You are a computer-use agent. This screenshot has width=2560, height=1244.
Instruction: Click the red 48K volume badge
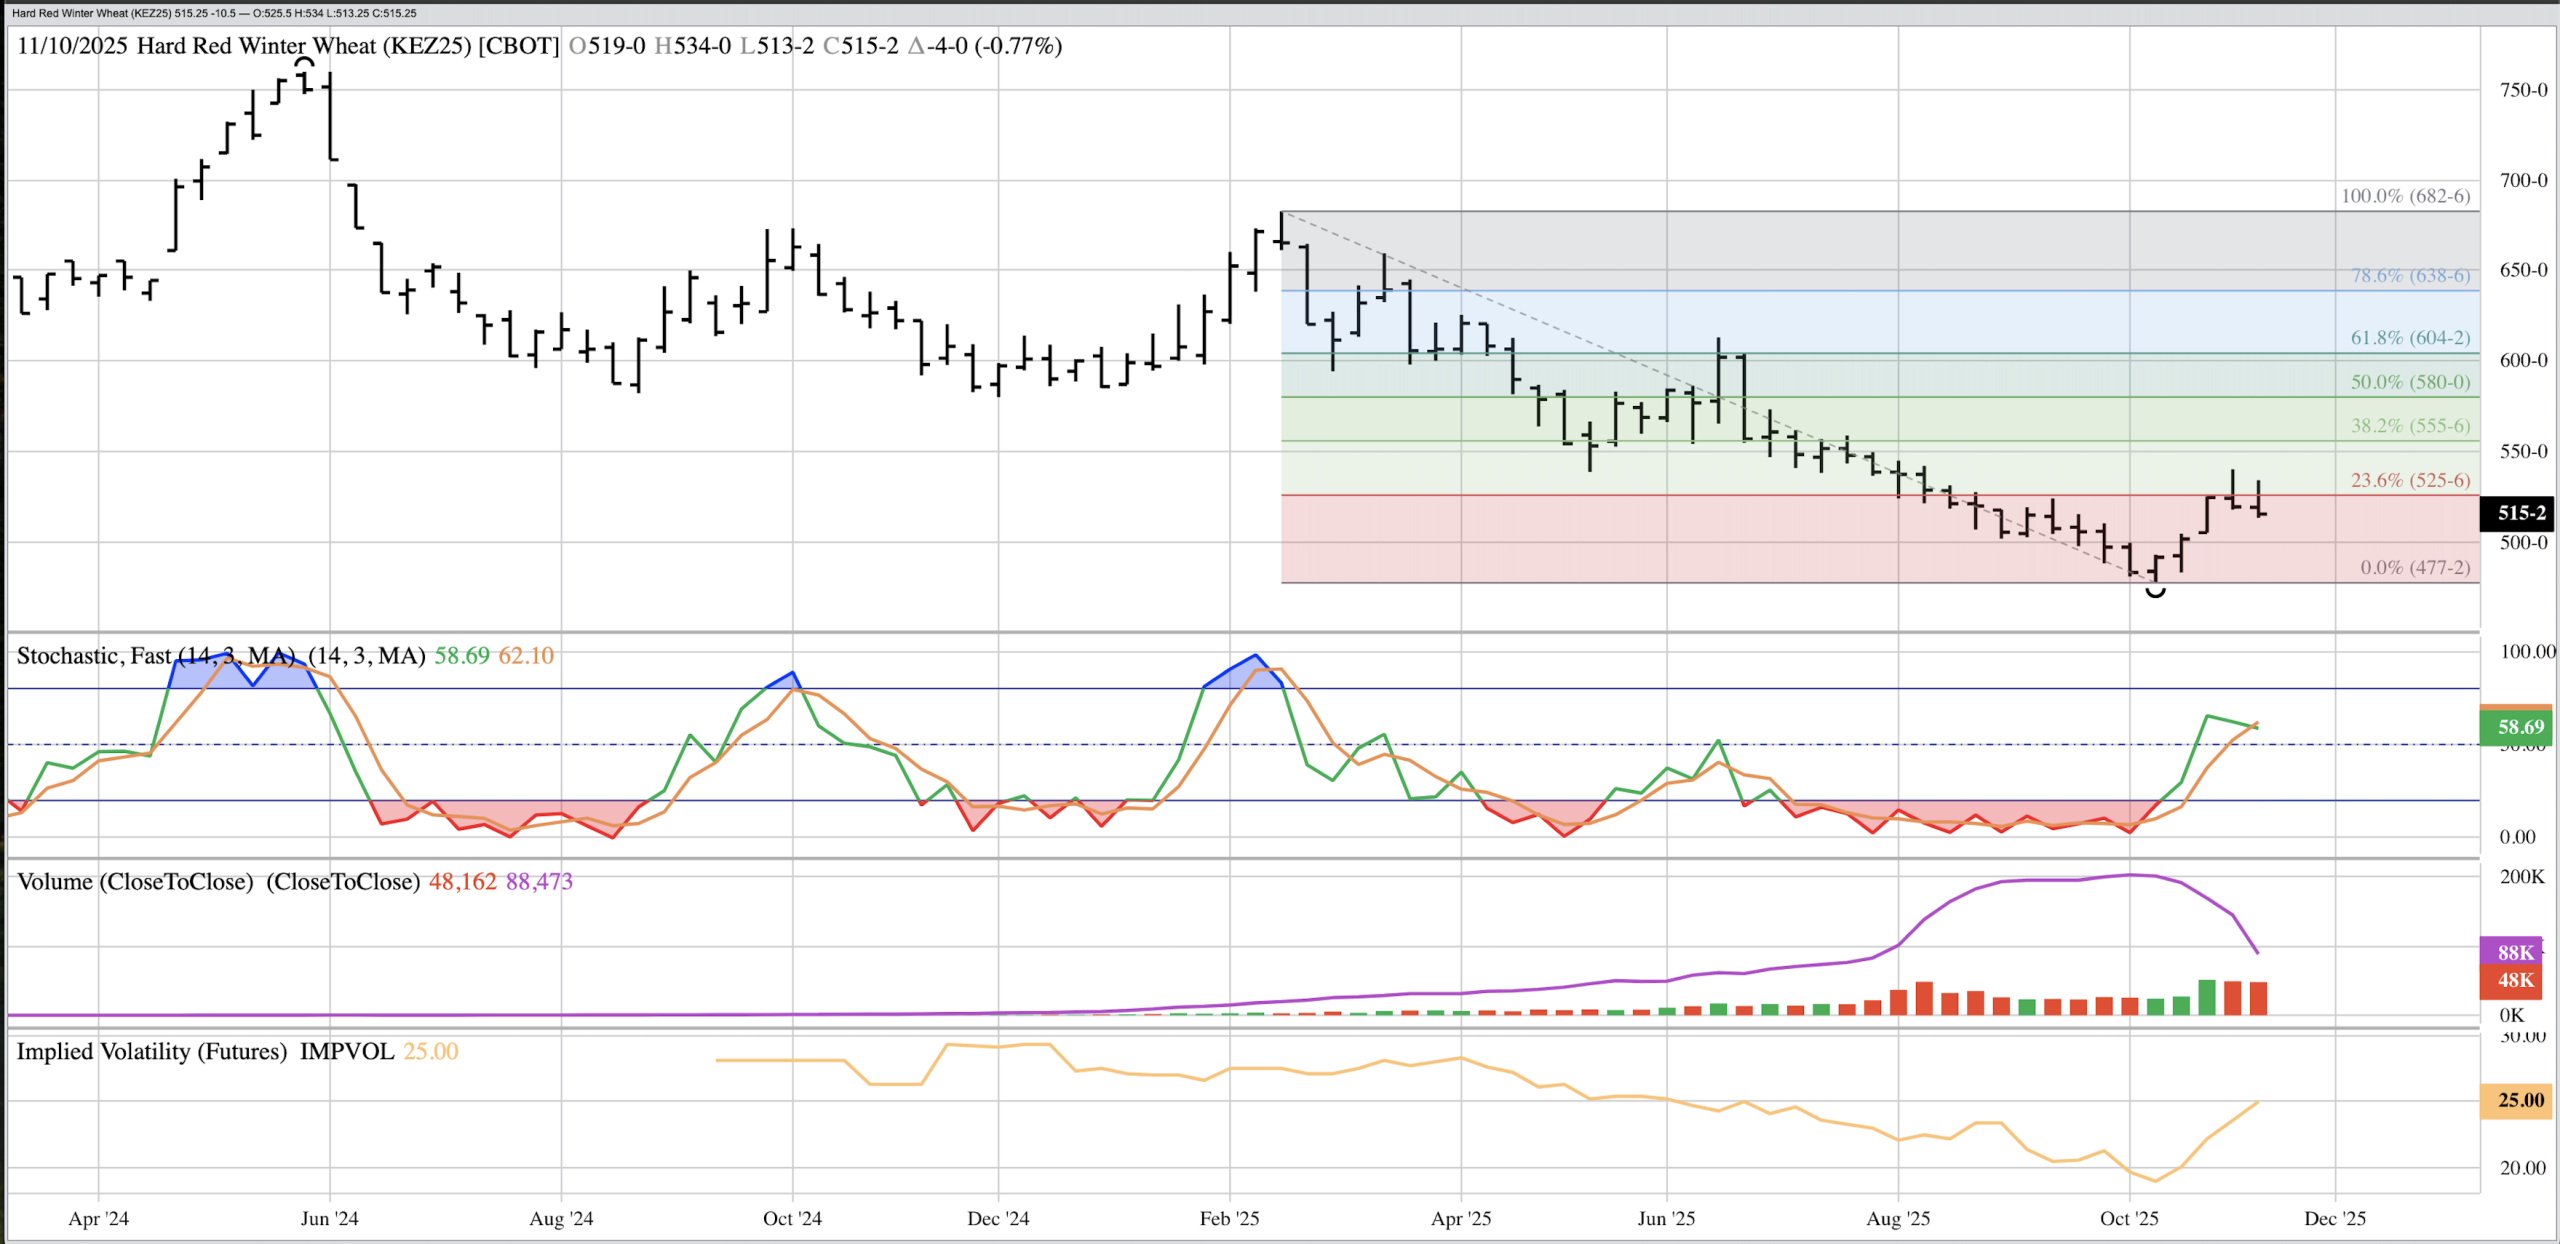pyautogui.click(x=2515, y=980)
